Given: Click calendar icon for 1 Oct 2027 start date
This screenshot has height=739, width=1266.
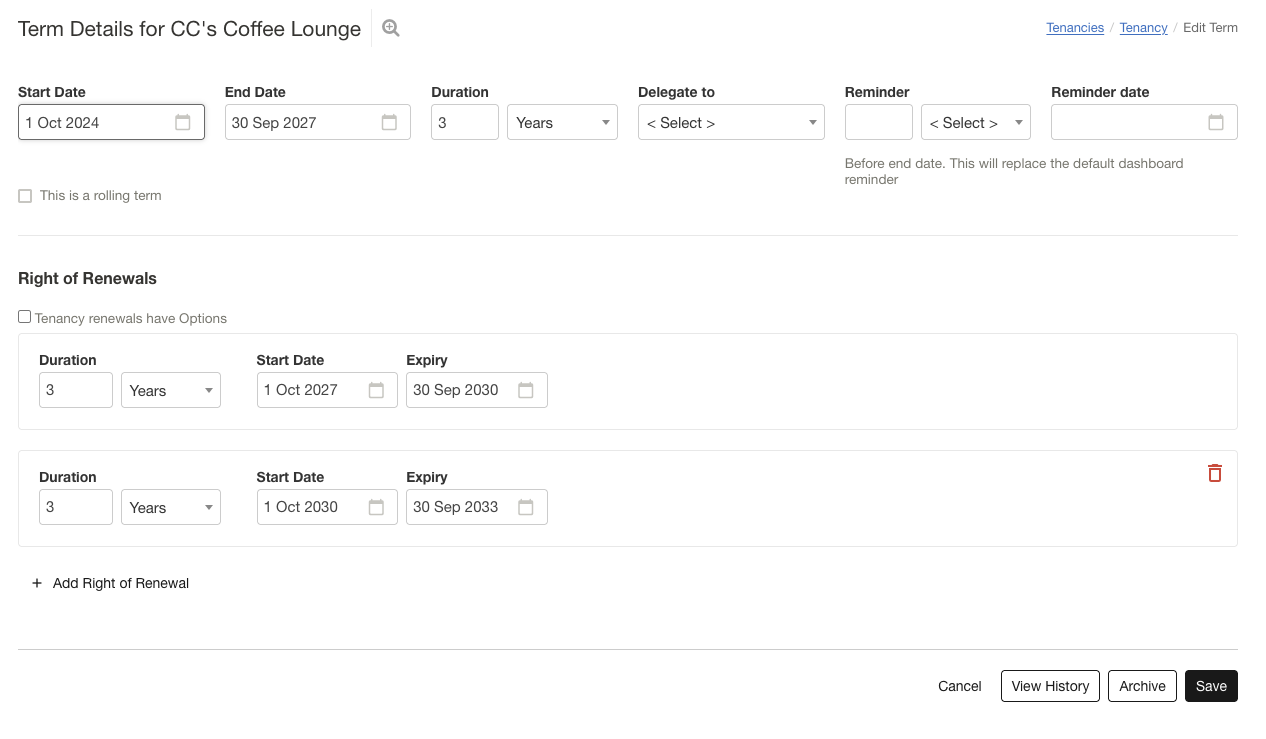Looking at the screenshot, I should pyautogui.click(x=376, y=390).
